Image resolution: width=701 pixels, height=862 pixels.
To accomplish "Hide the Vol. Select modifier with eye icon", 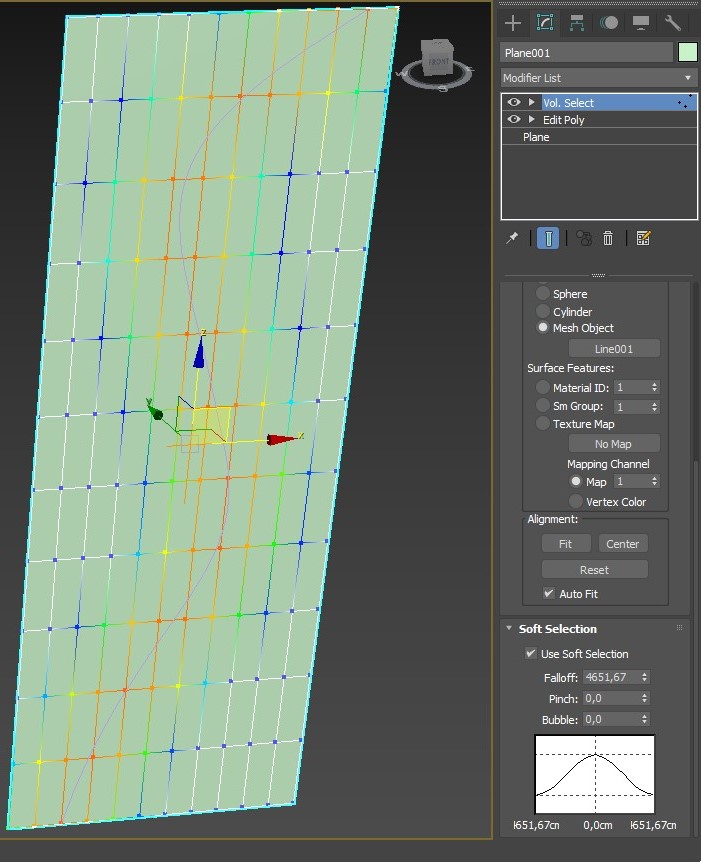I will tap(514, 103).
